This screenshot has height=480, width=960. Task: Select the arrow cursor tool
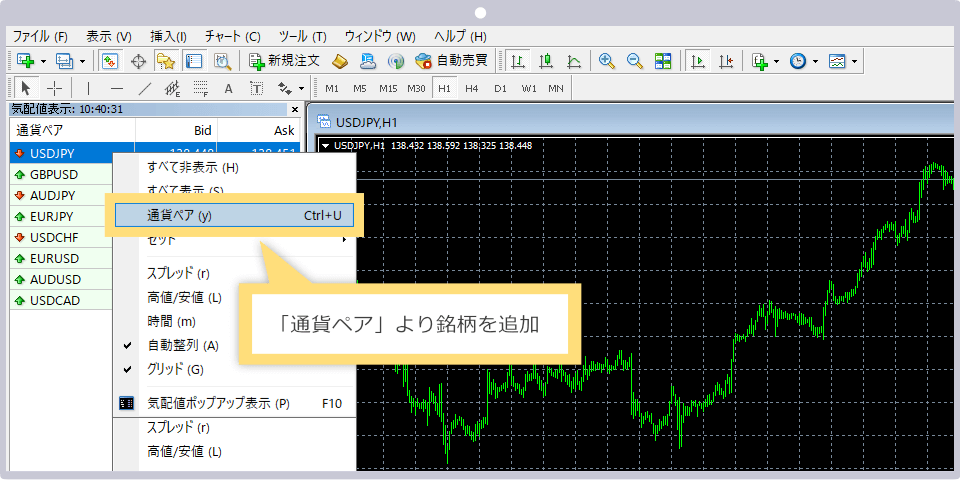click(26, 88)
